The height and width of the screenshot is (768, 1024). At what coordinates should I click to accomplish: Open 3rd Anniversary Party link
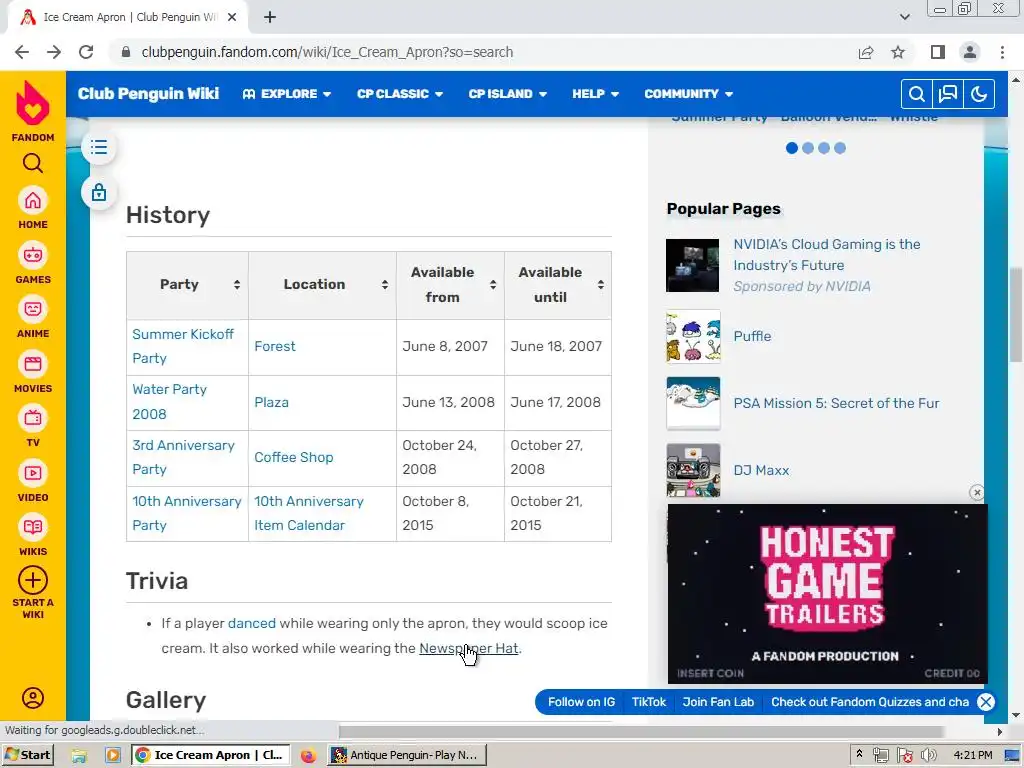tap(183, 457)
